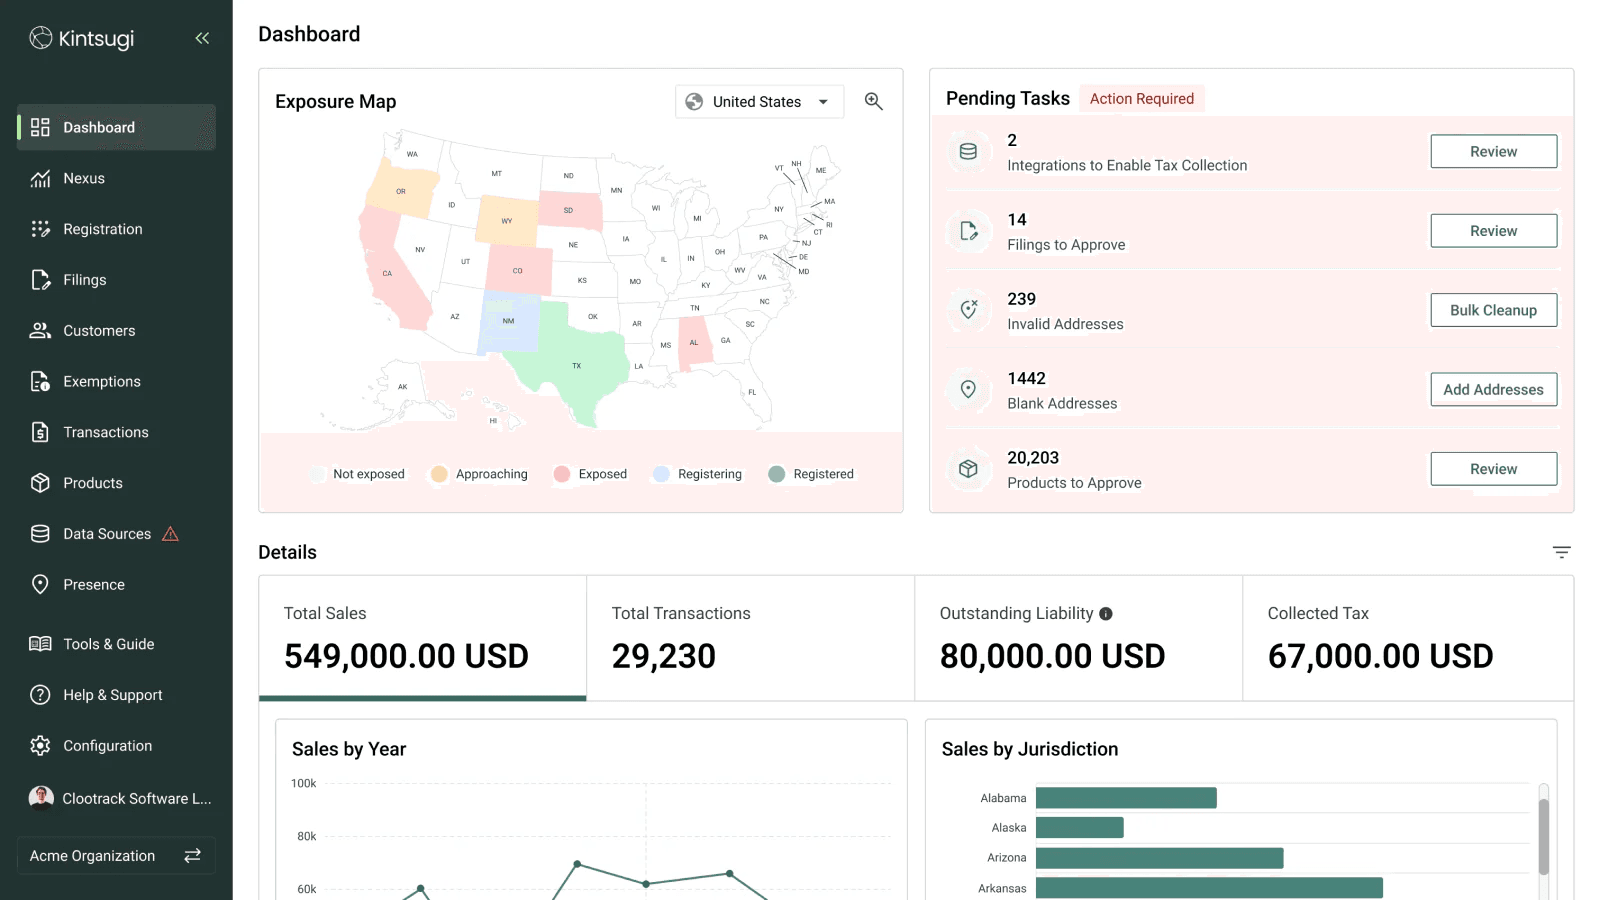The width and height of the screenshot is (1600, 900).
Task: Click the Data Sources warning triangle icon
Action: 171,534
